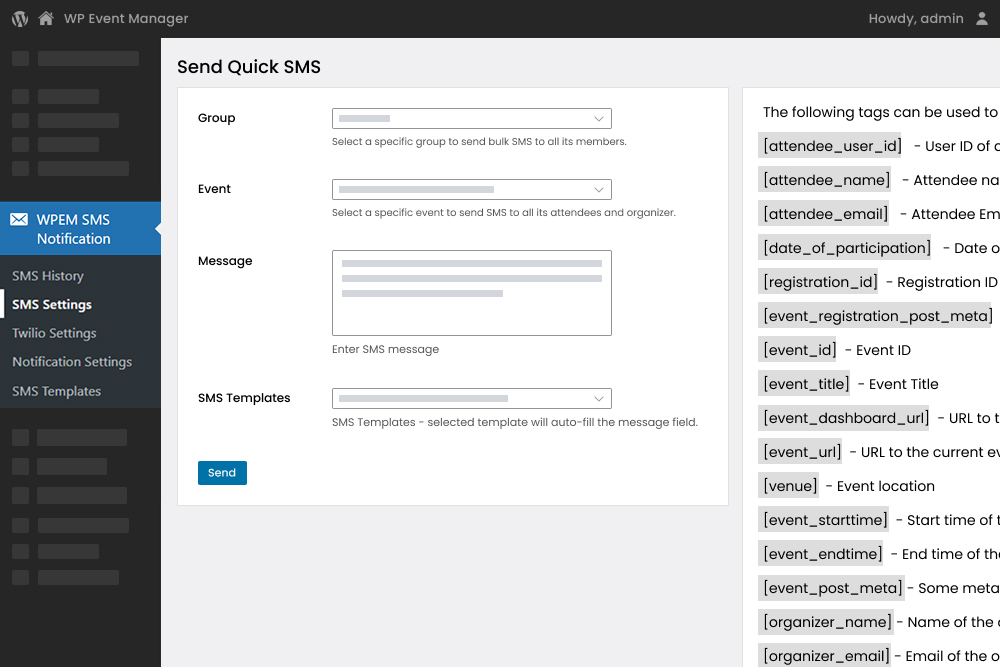Click the [organizer_email] tag
Screen dimensions: 1000x667
(x=825, y=655)
